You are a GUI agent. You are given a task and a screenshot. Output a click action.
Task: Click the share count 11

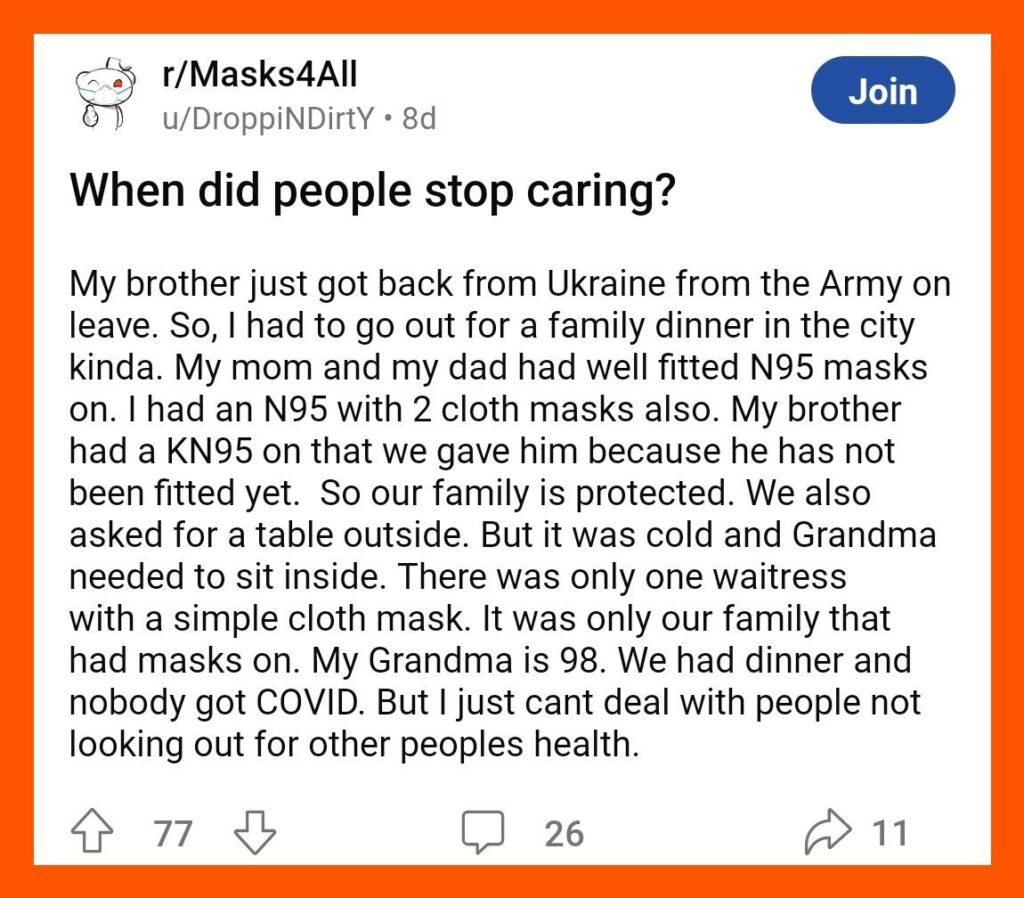click(x=889, y=833)
